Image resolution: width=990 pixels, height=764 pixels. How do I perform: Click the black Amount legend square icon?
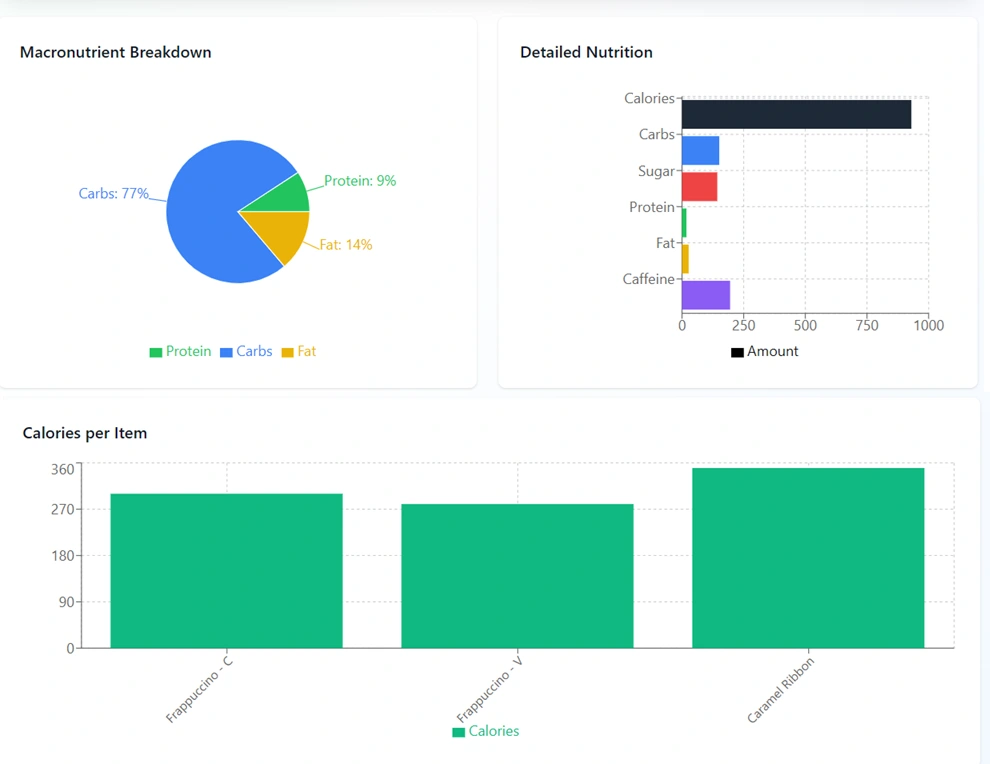[737, 352]
